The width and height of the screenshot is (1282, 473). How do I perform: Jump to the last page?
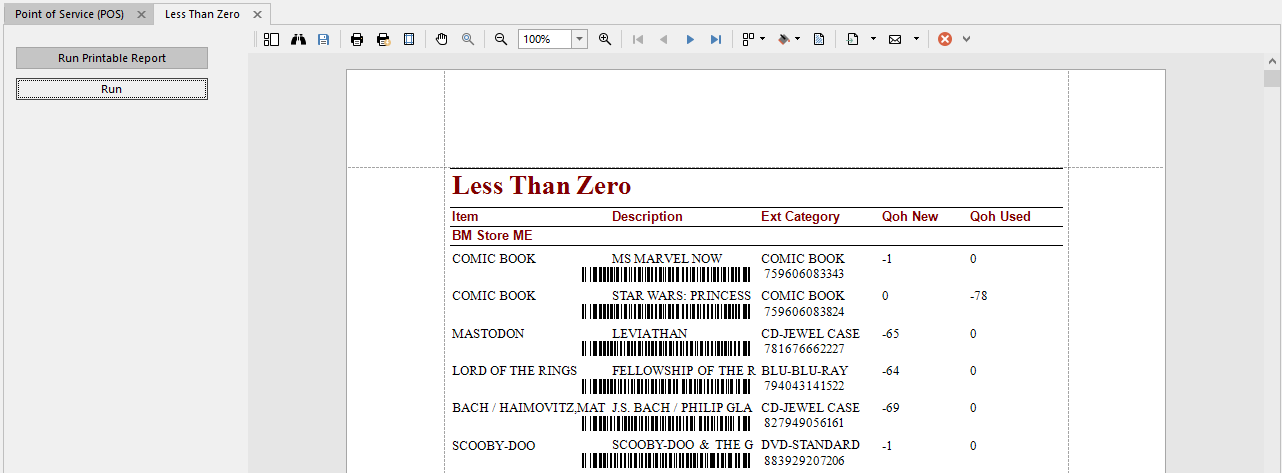716,39
